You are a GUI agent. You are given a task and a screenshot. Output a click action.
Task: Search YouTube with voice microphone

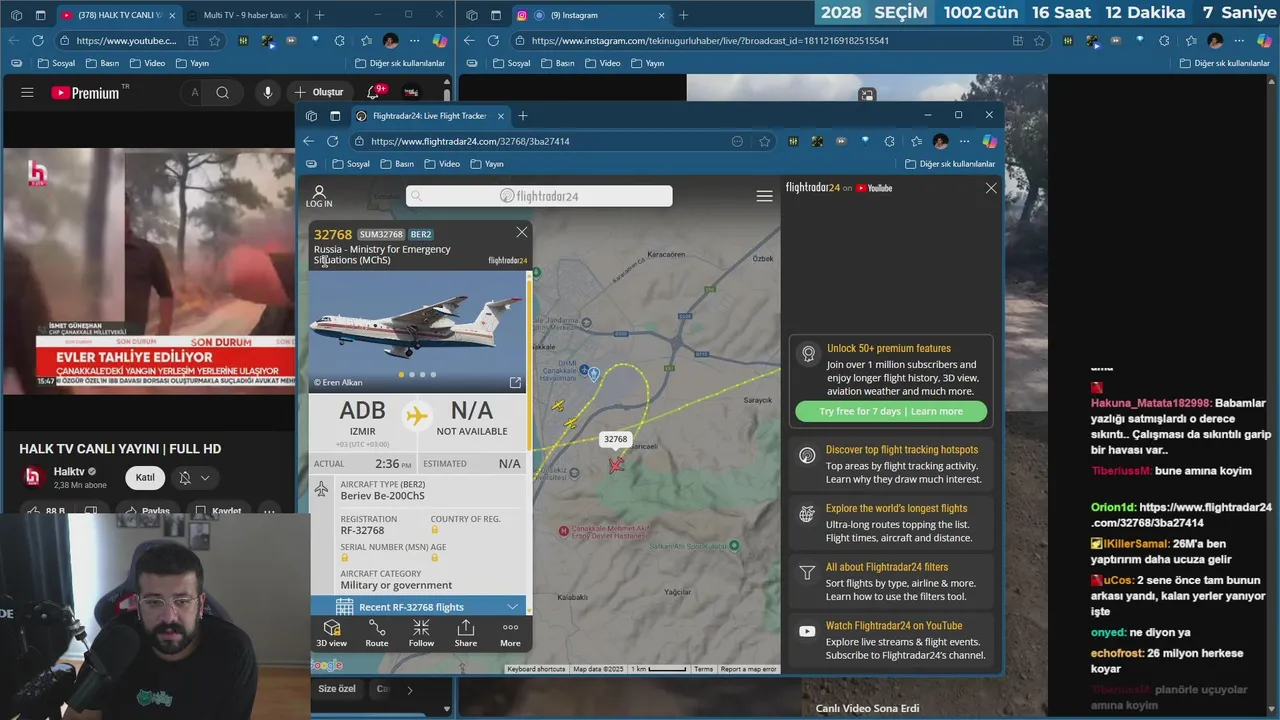click(267, 92)
